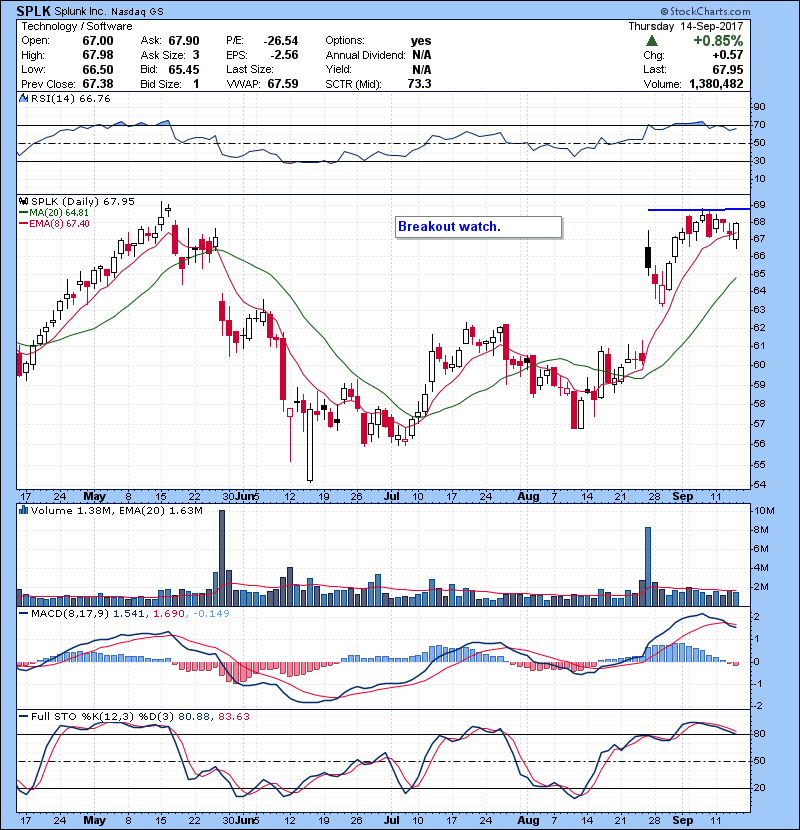Click the High price value 67.98
This screenshot has width=800, height=830.
coord(97,55)
